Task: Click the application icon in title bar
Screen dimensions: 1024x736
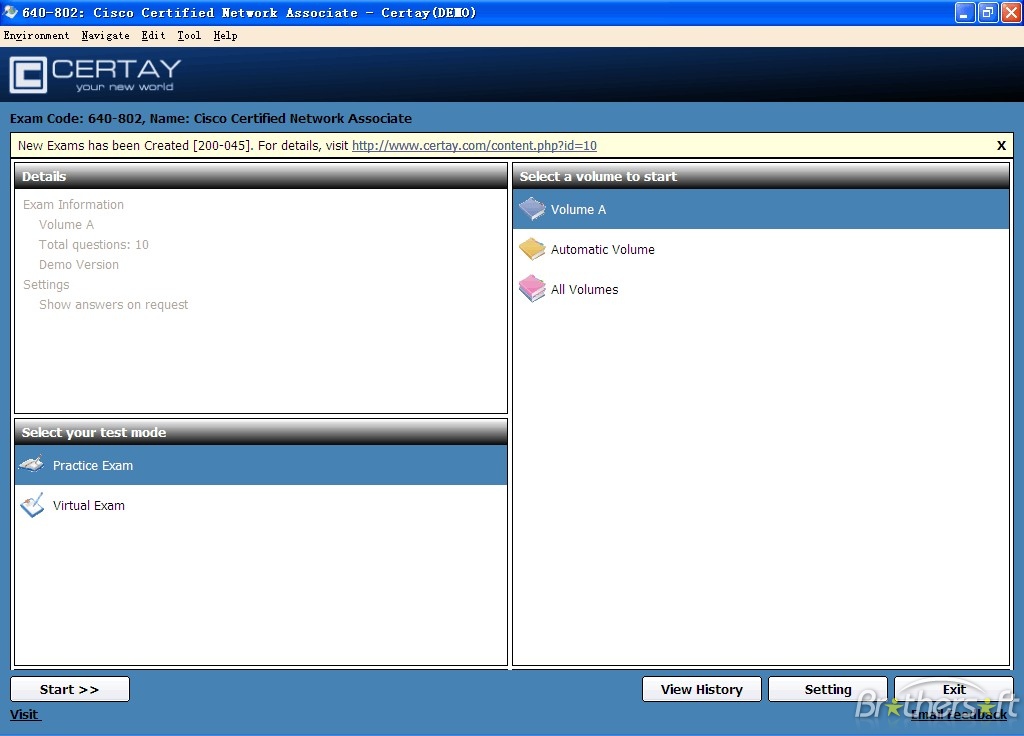Action: coord(10,12)
